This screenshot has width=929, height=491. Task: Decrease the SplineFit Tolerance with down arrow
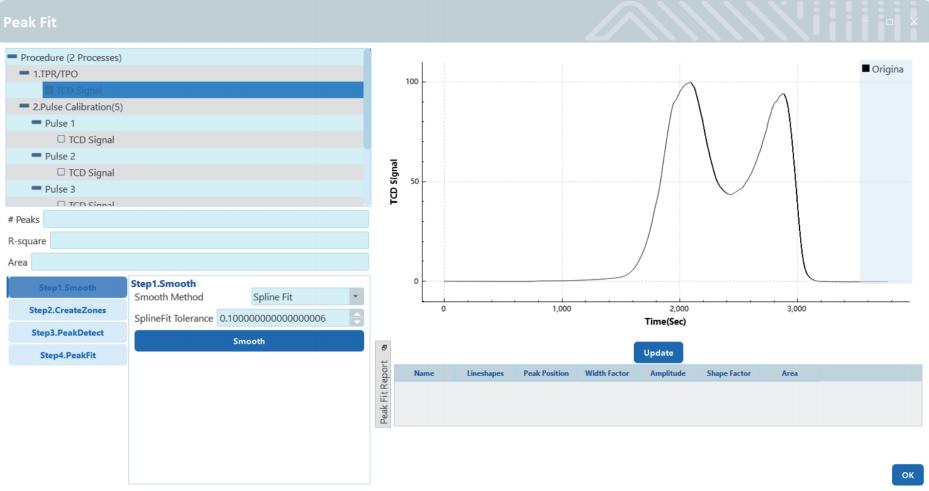click(x=357, y=322)
